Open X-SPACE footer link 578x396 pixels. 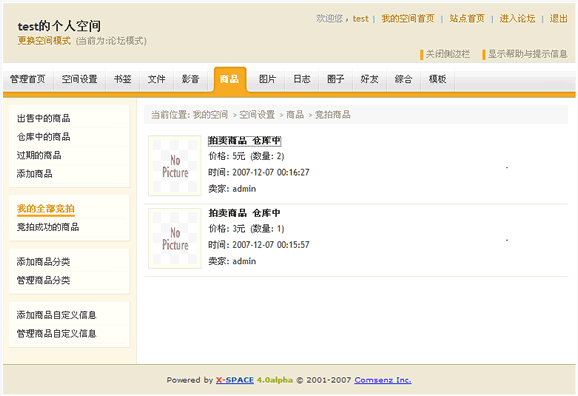click(x=235, y=380)
